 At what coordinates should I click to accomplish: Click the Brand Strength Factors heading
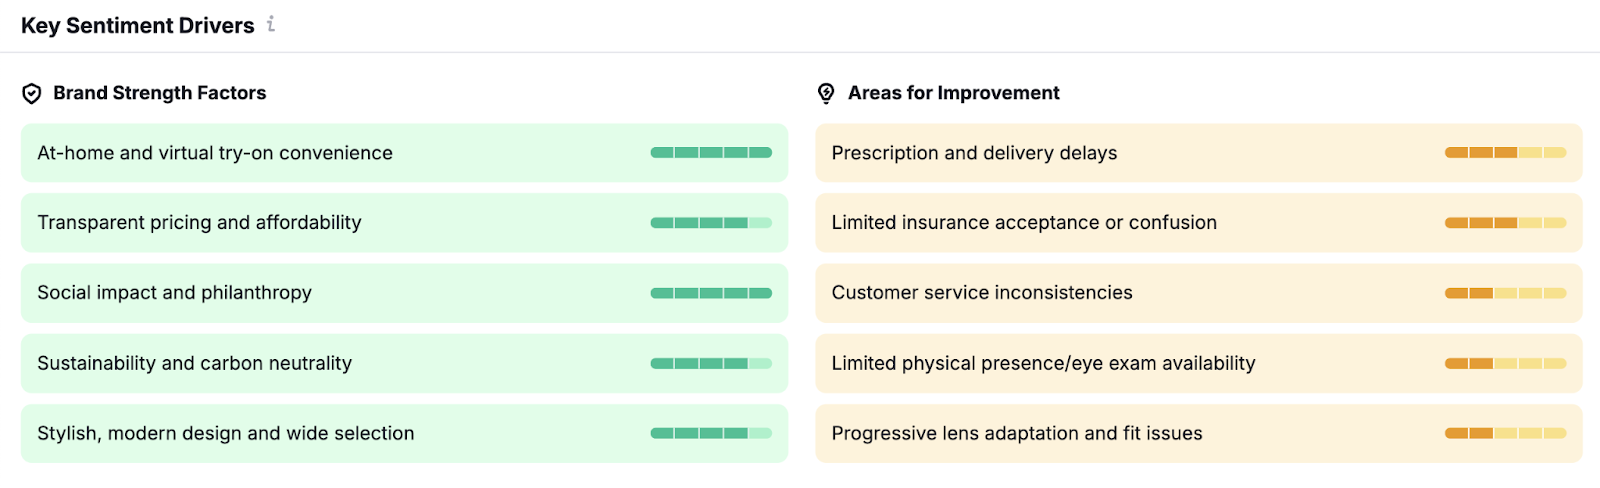tap(160, 93)
